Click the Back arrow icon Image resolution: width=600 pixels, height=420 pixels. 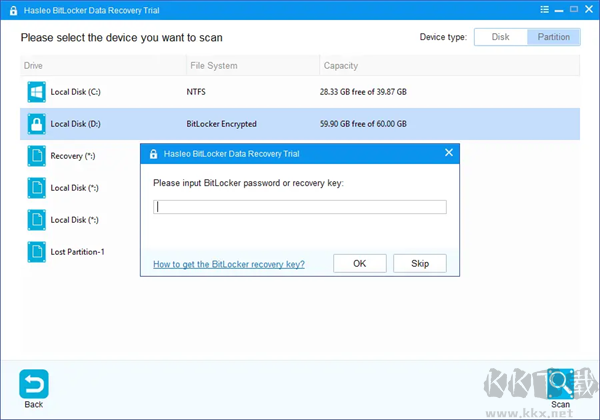(34, 384)
